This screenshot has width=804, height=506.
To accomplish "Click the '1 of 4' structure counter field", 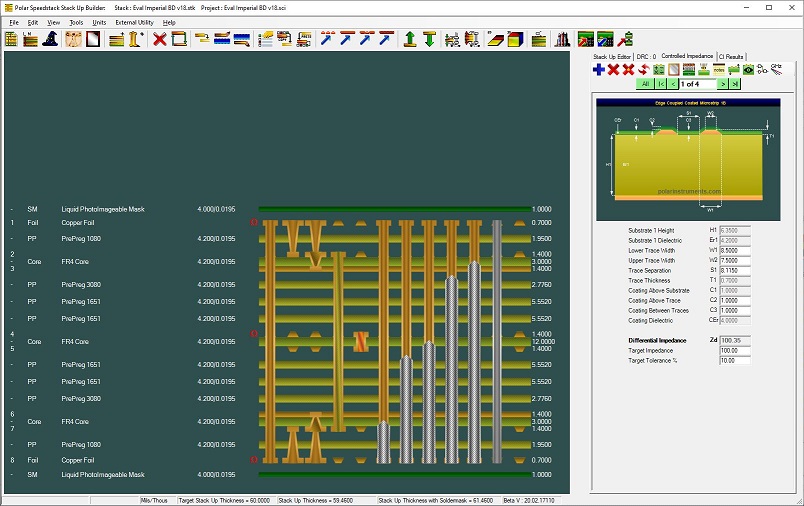I will (698, 84).
